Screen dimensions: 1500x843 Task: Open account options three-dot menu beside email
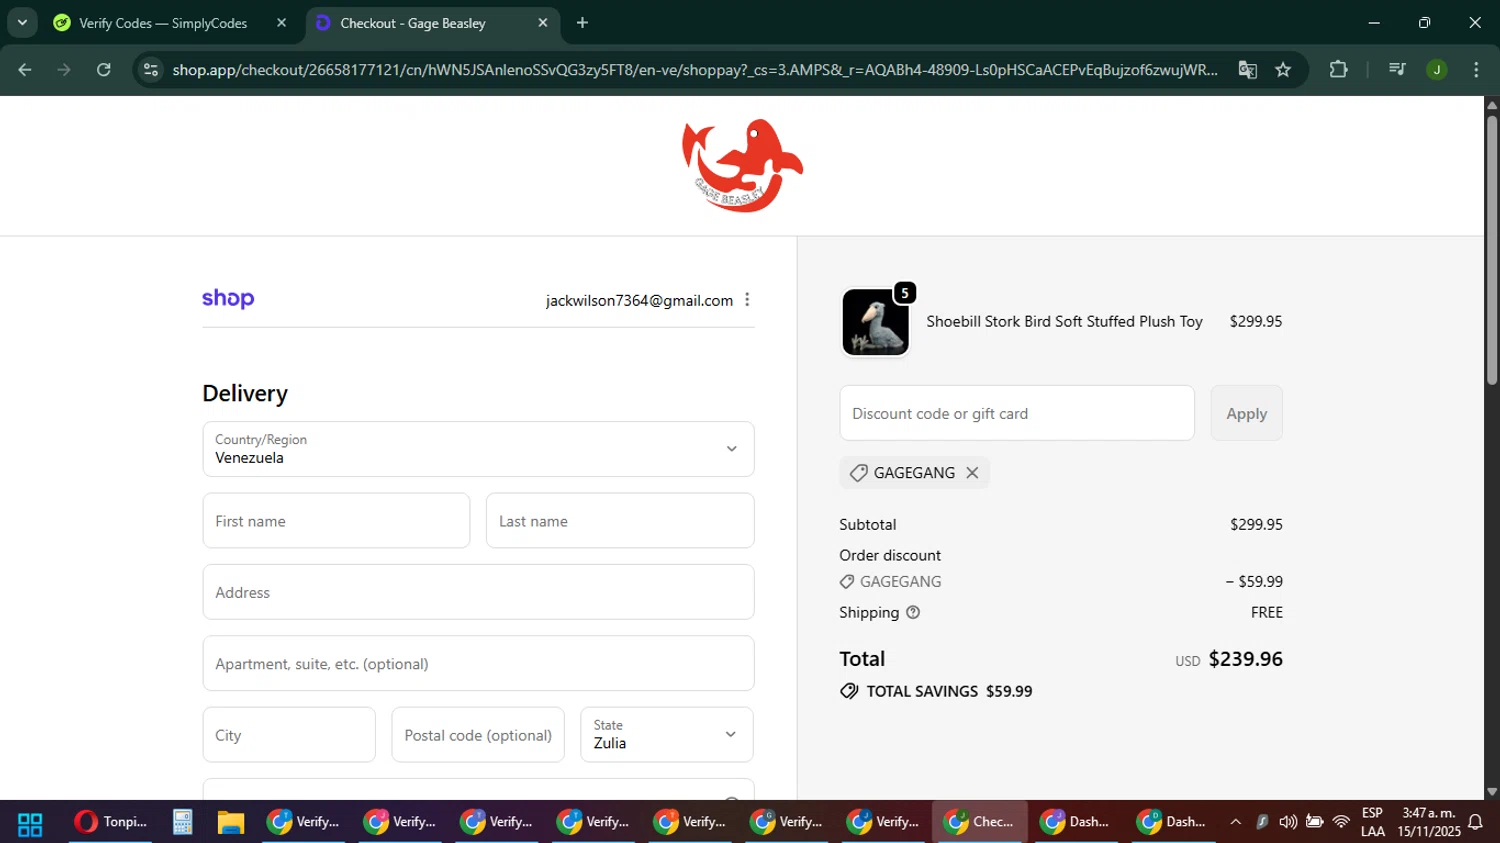pos(747,300)
